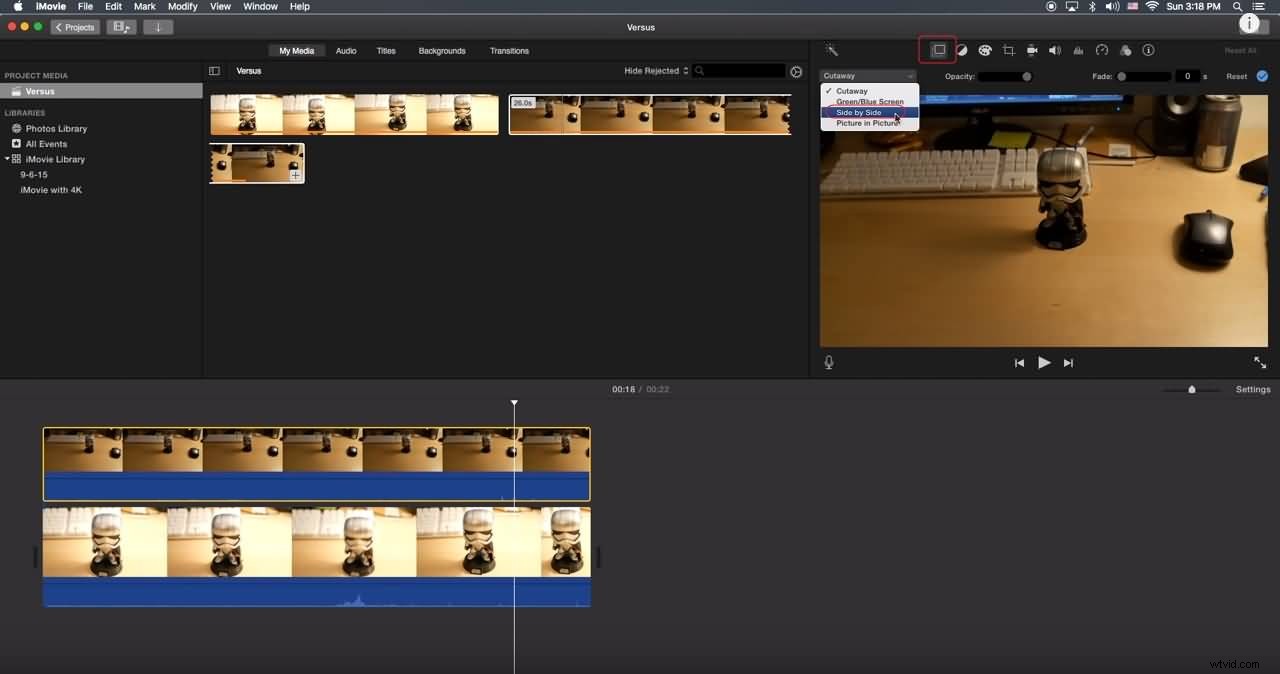Open the Noise Reduction controls
1280x674 pixels.
[x=1078, y=50]
